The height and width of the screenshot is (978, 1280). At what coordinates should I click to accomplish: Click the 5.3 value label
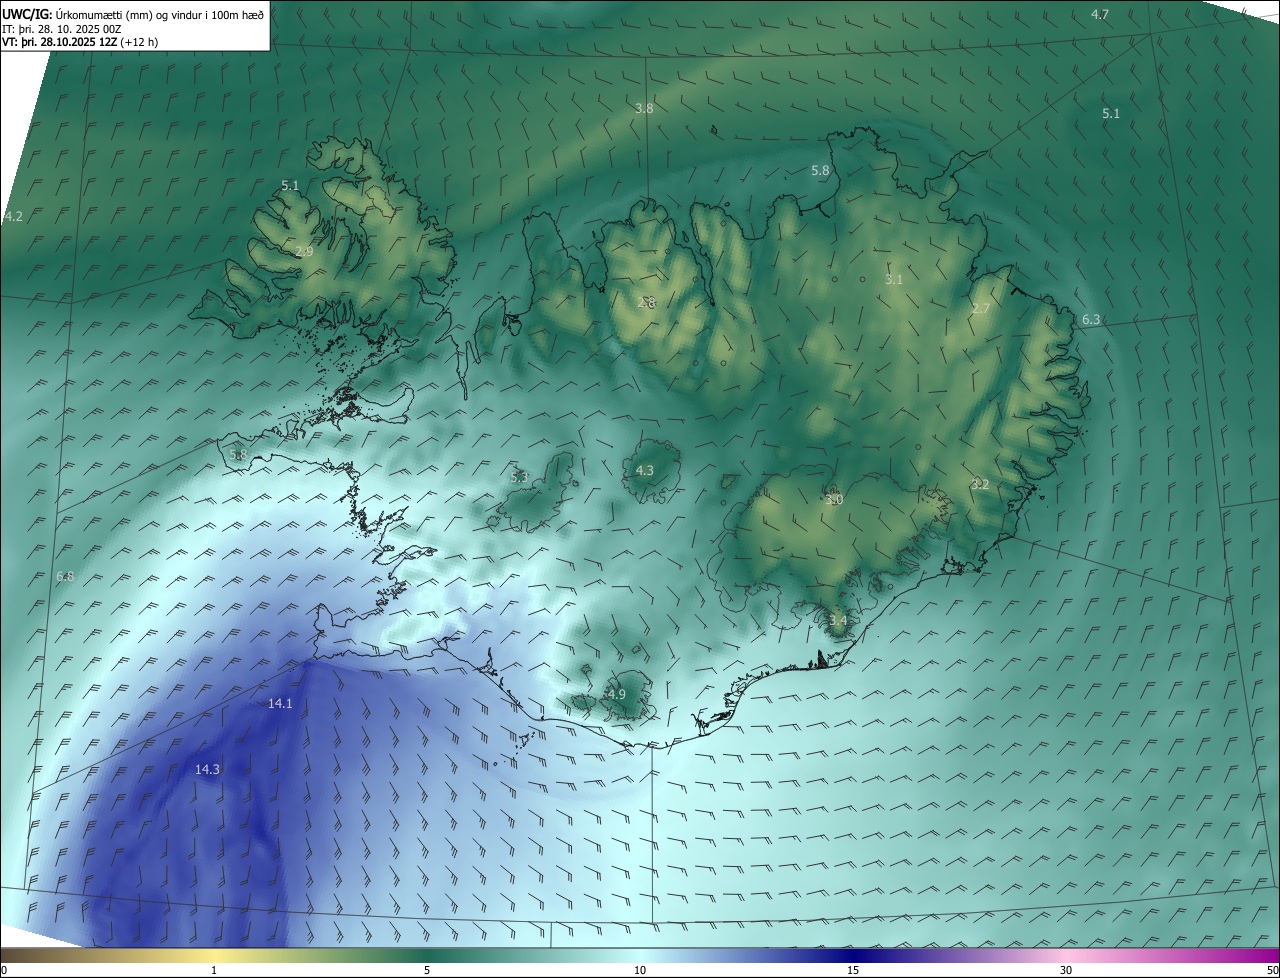(519, 478)
